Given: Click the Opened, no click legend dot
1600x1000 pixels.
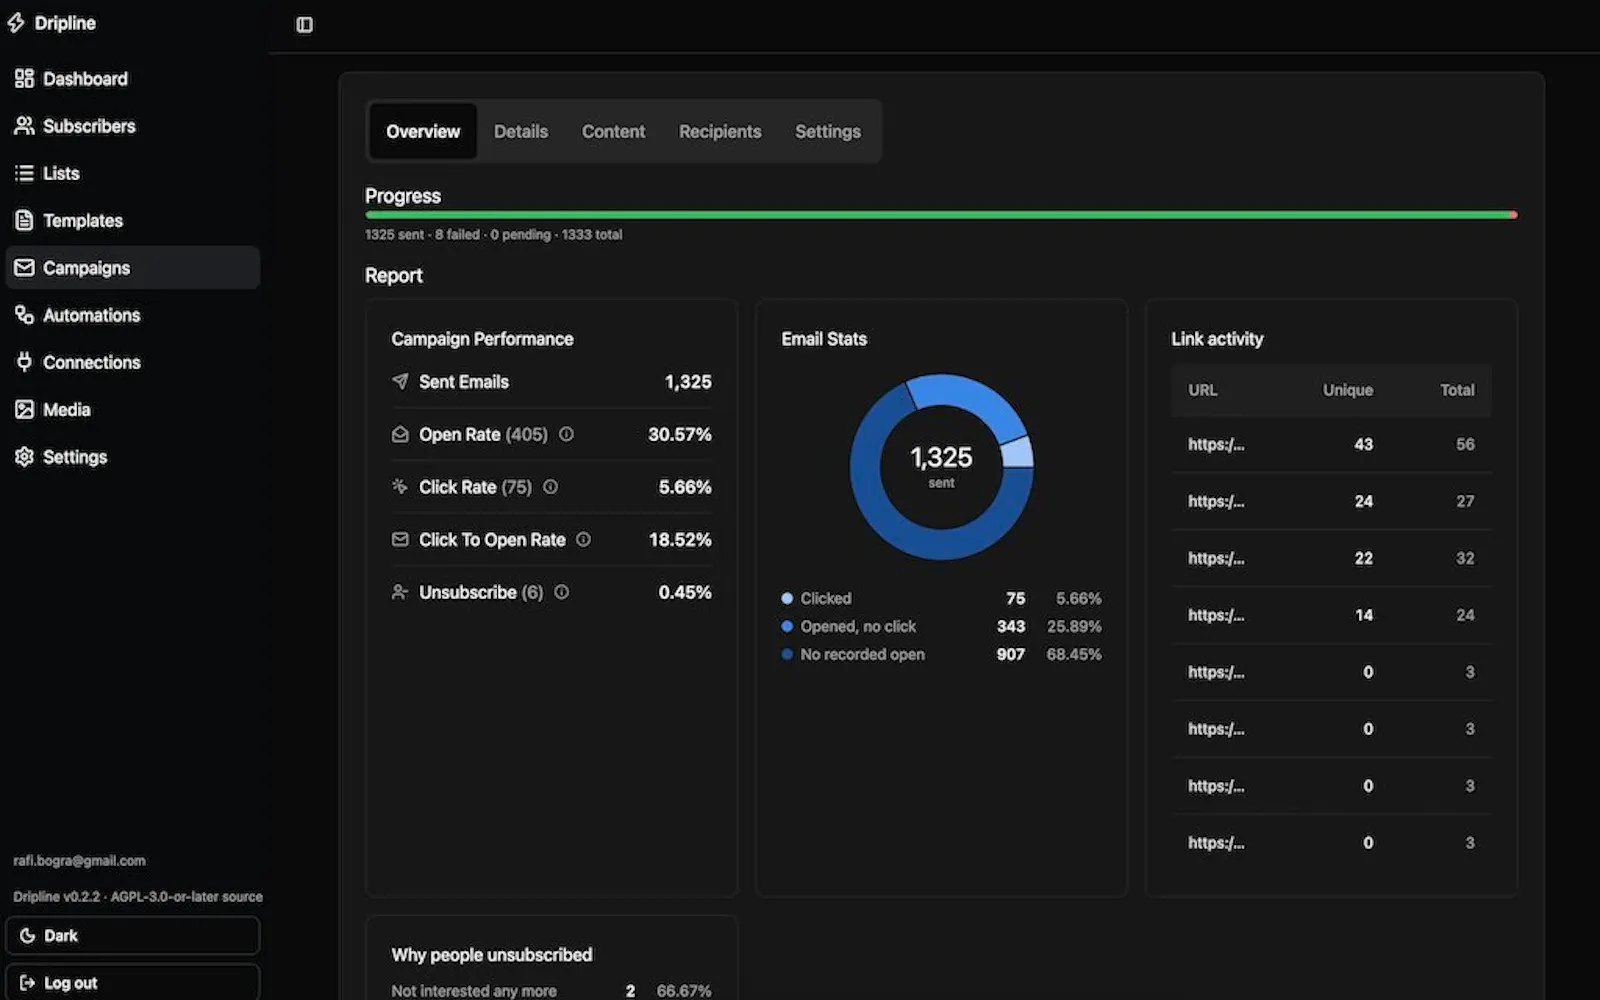Looking at the screenshot, I should (787, 626).
